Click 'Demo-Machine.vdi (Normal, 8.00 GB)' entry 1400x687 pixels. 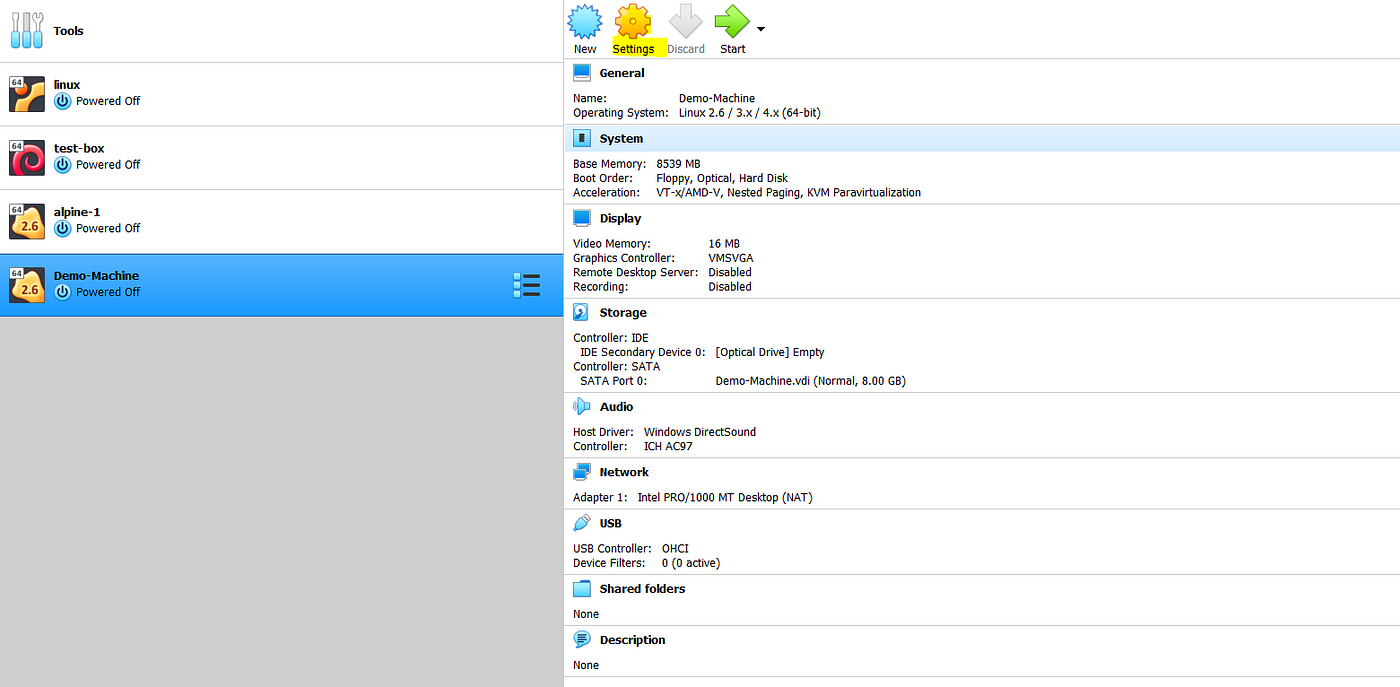point(811,381)
